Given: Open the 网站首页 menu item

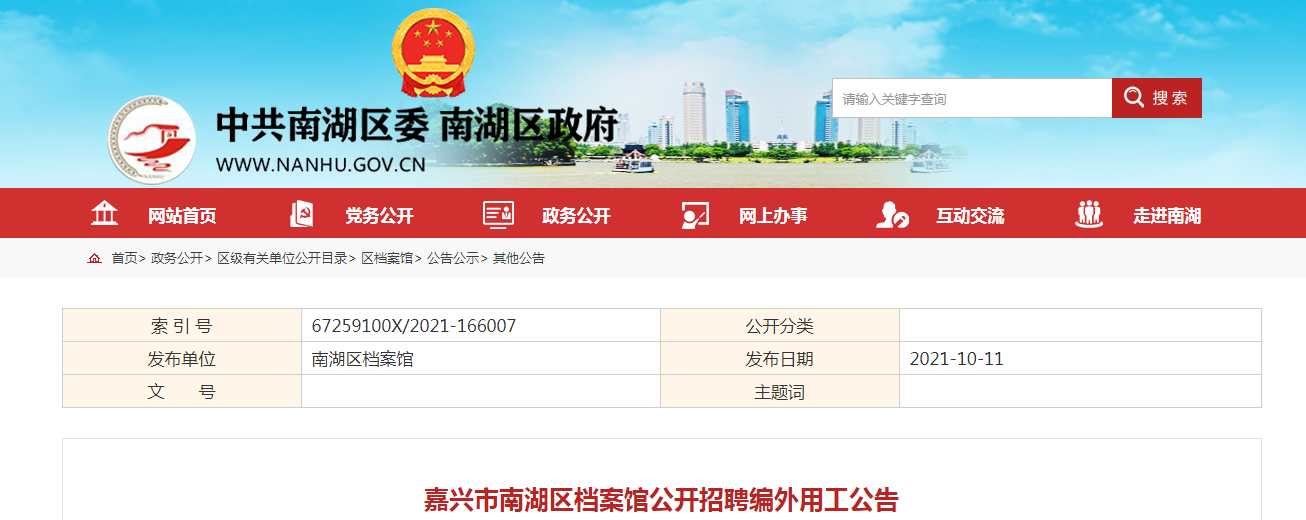Looking at the screenshot, I should point(182,215).
